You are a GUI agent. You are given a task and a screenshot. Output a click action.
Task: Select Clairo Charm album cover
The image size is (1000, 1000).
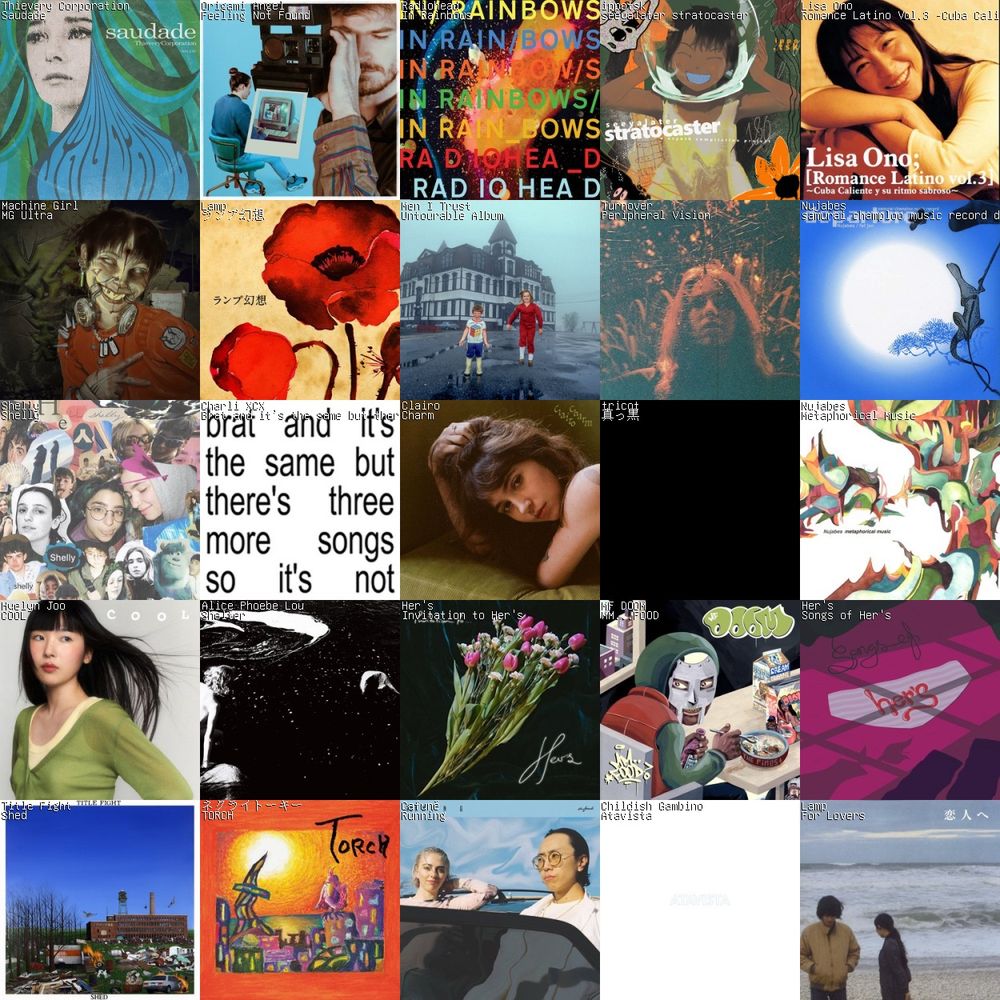point(499,500)
